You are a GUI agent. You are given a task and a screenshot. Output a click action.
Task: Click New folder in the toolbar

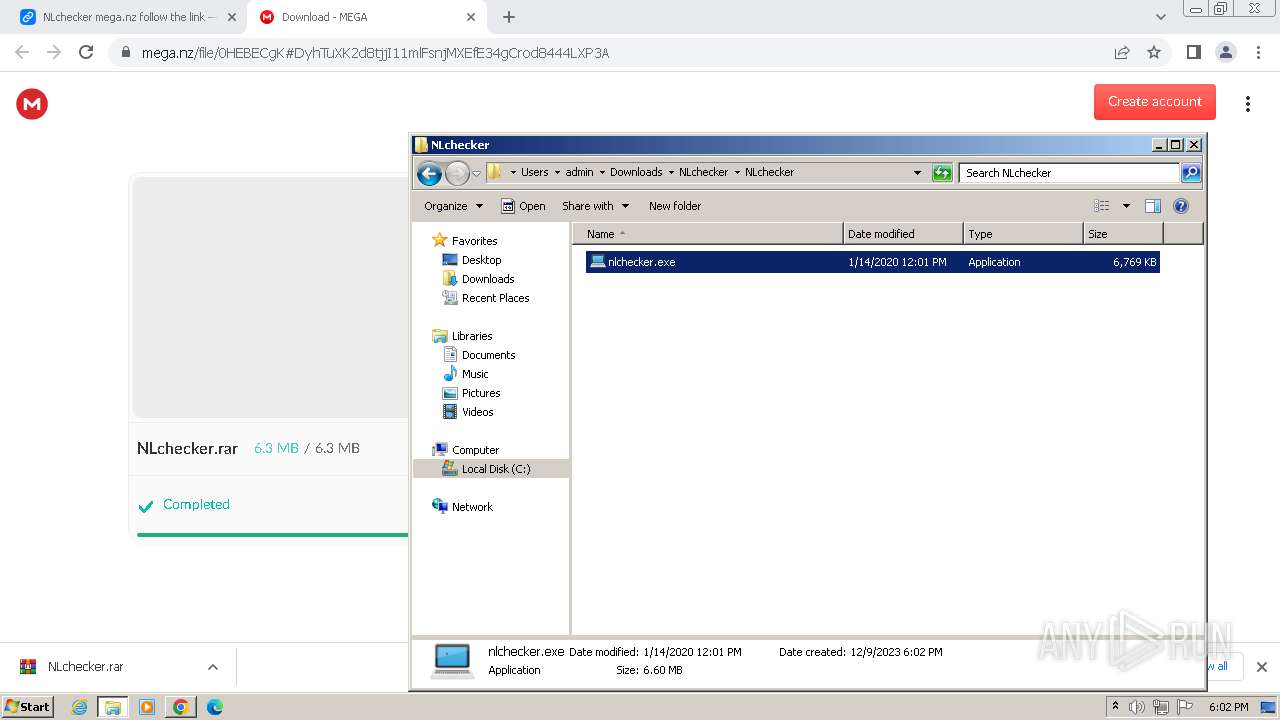point(675,206)
